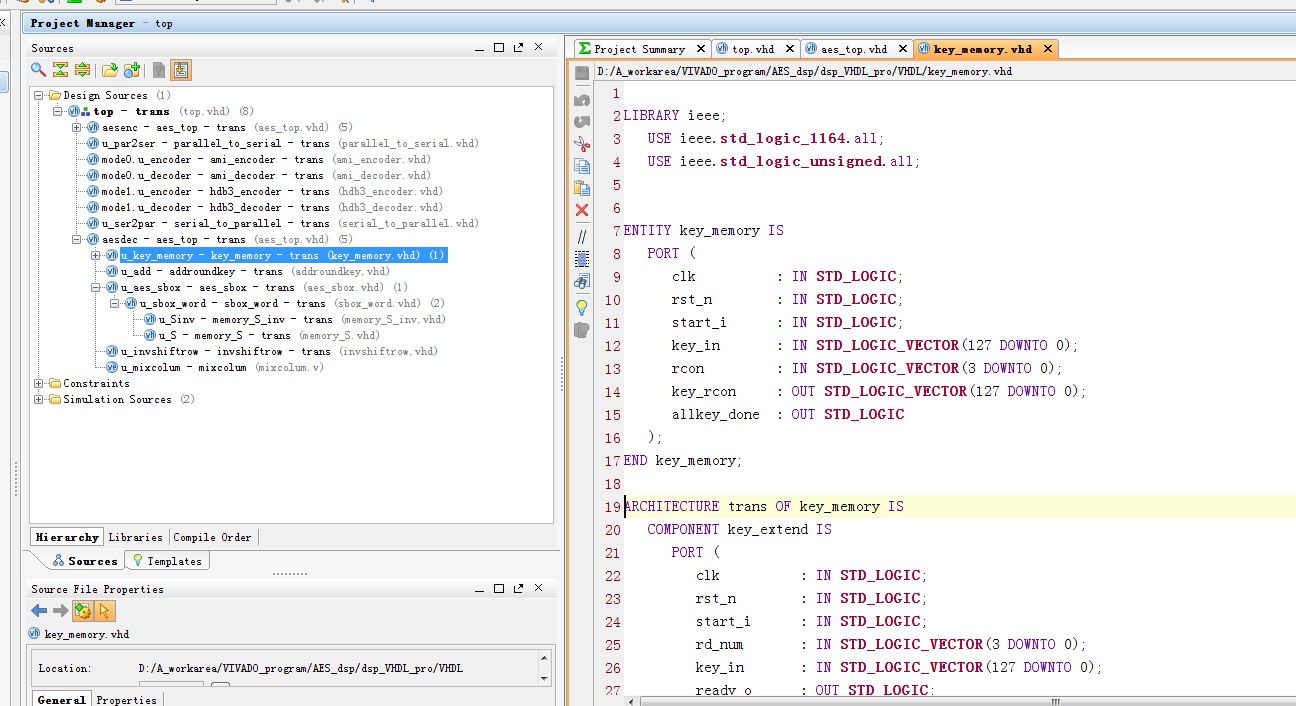Click the Copy icon in editor toolbar

(582, 166)
